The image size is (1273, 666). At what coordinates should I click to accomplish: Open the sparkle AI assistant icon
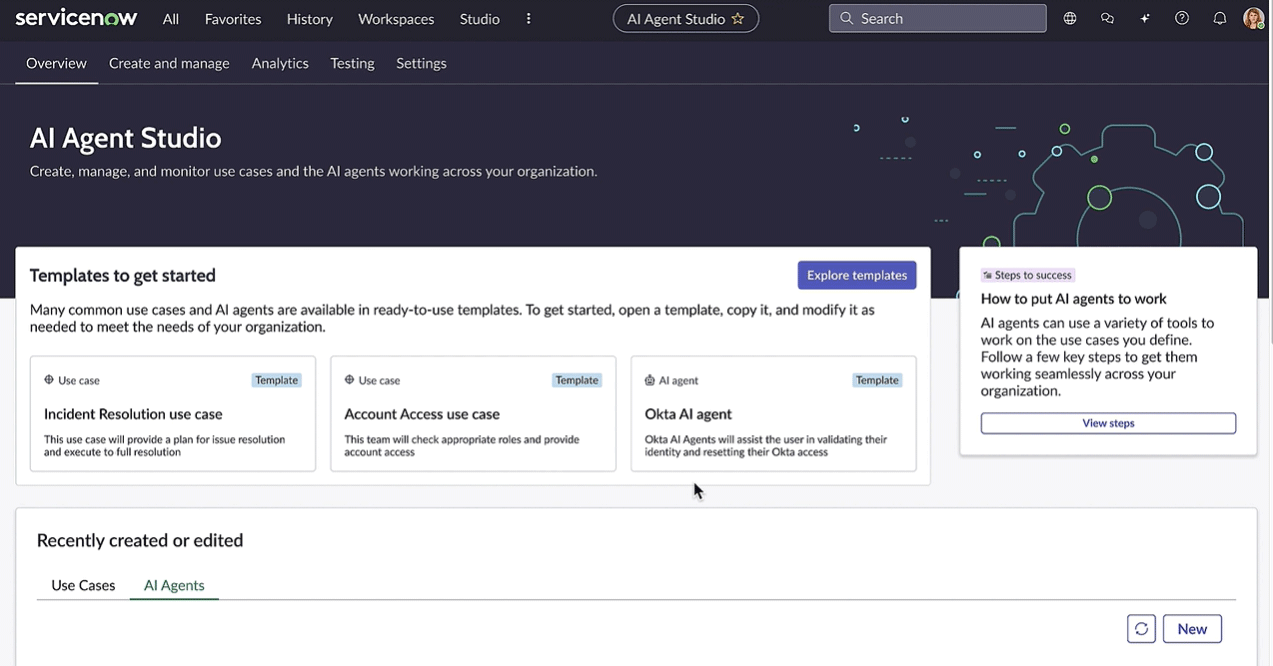(1145, 18)
